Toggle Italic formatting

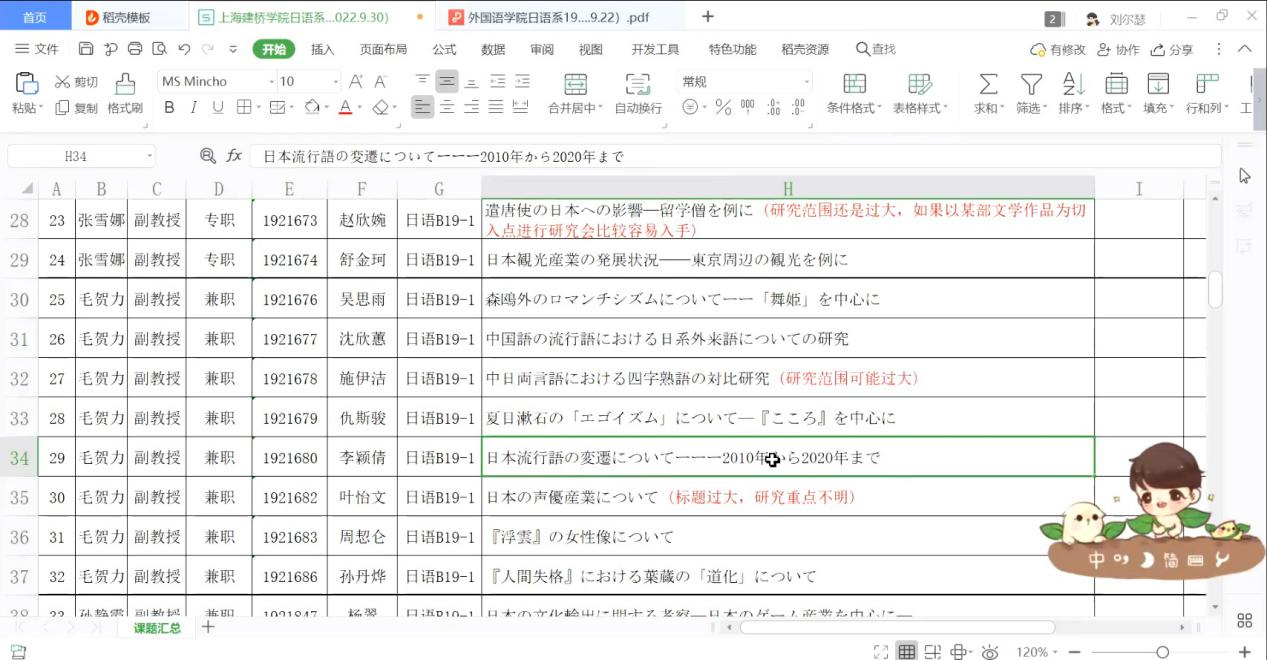194,107
